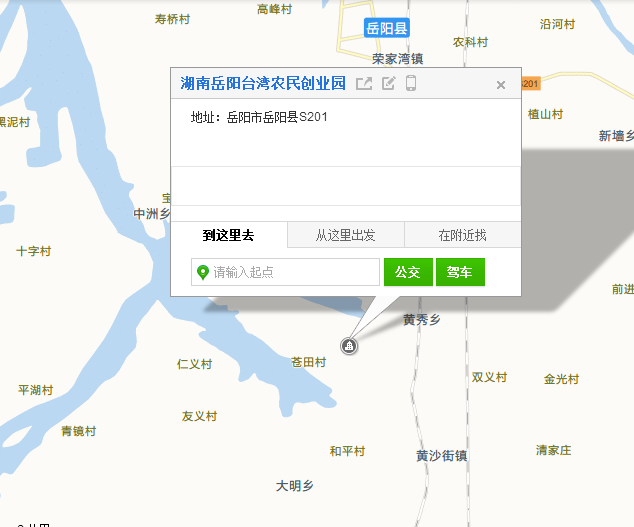Click the edit/correct info icon
This screenshot has height=527, width=634.
tap(389, 84)
